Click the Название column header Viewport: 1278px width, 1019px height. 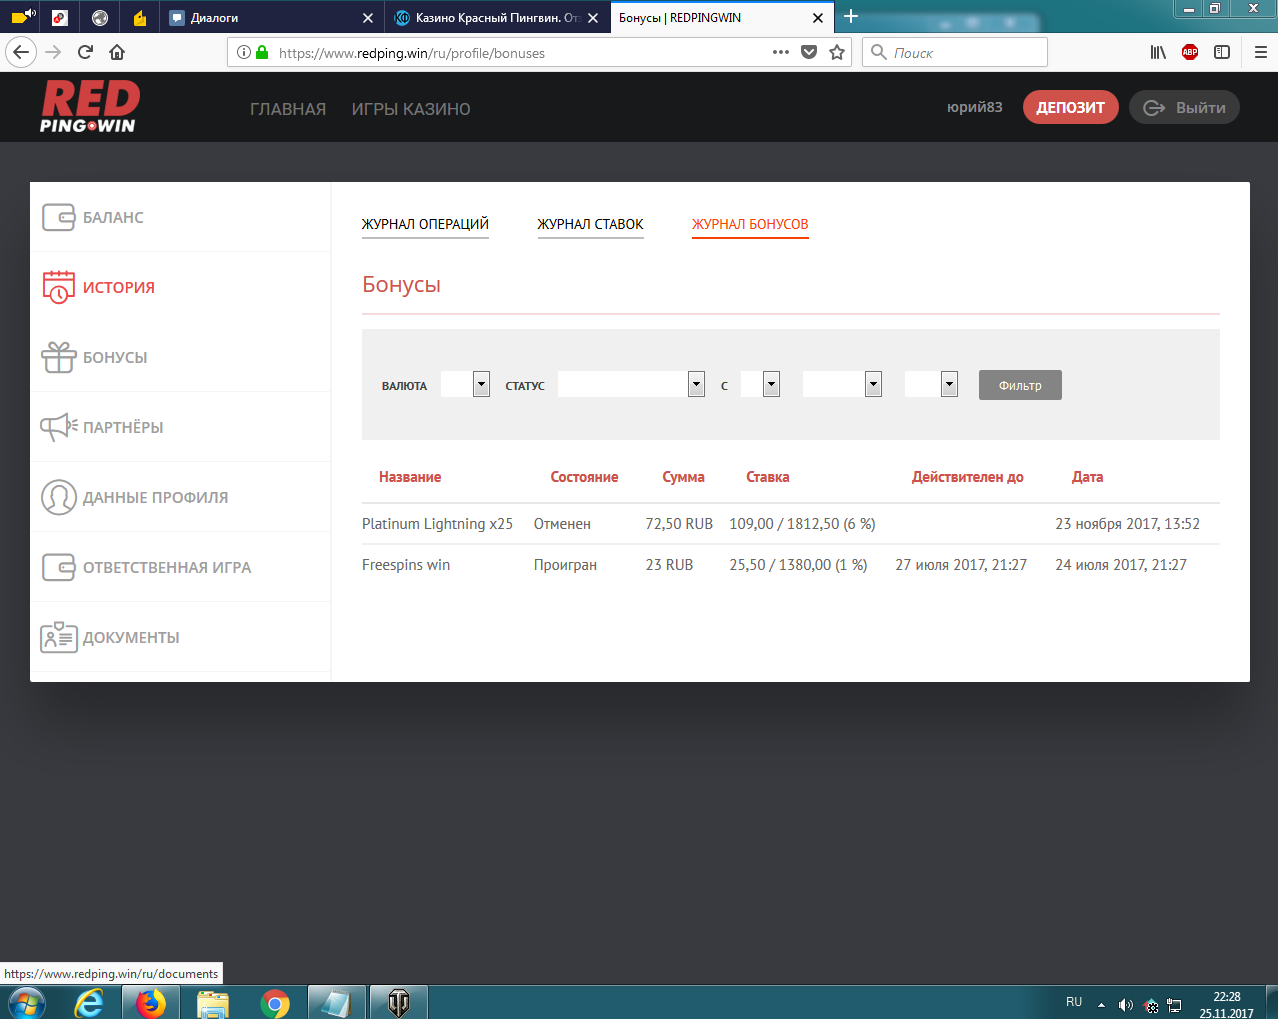[x=410, y=477]
